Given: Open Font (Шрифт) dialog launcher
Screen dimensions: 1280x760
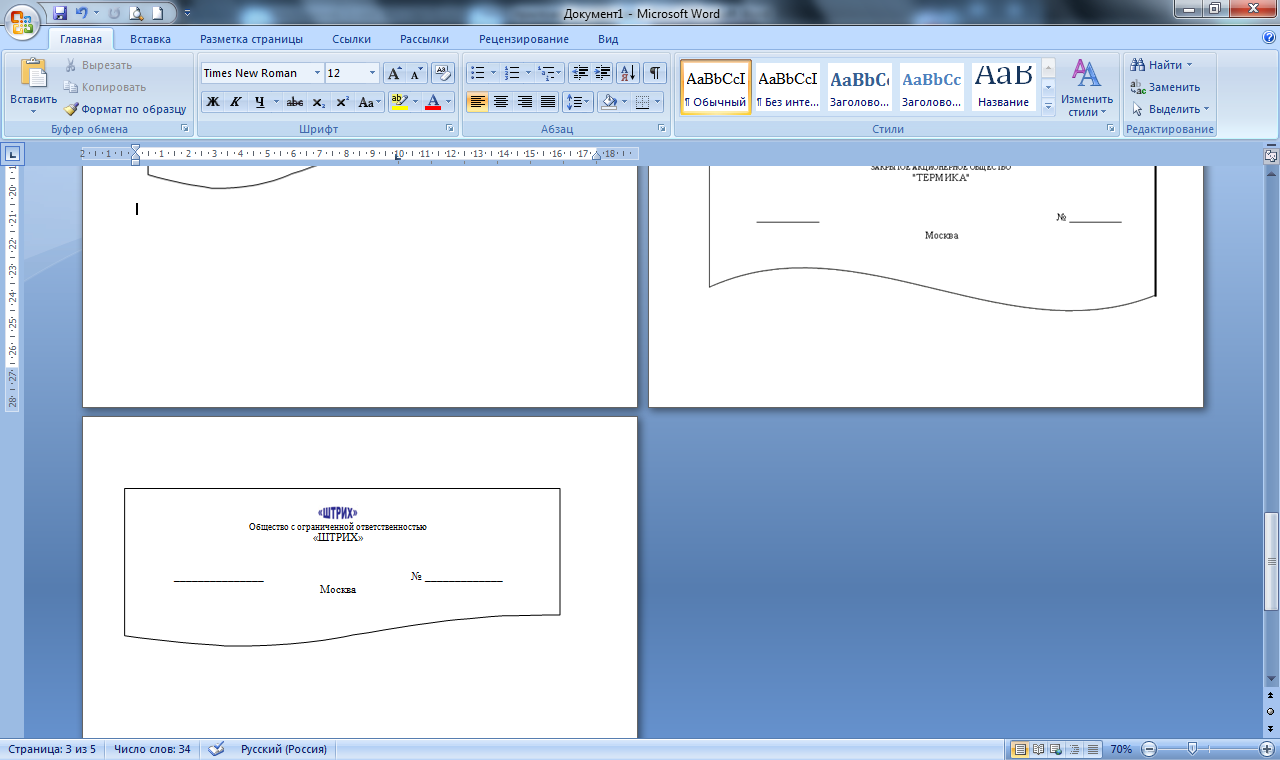Looking at the screenshot, I should click(x=450, y=129).
